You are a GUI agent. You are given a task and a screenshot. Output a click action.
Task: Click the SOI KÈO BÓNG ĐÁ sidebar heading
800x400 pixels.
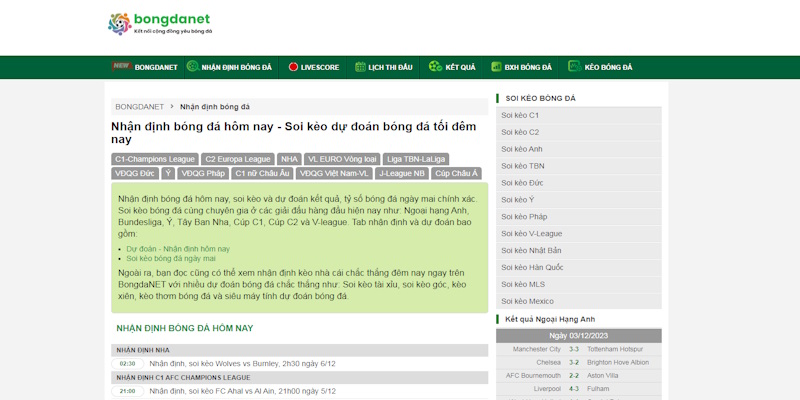(540, 98)
